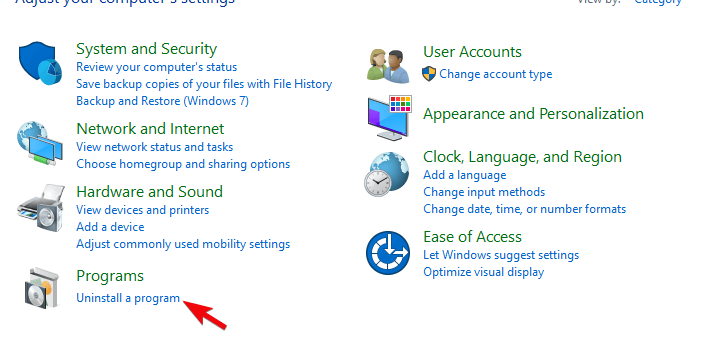The image size is (720, 360).
Task: Click Add a device link
Action: tap(110, 227)
